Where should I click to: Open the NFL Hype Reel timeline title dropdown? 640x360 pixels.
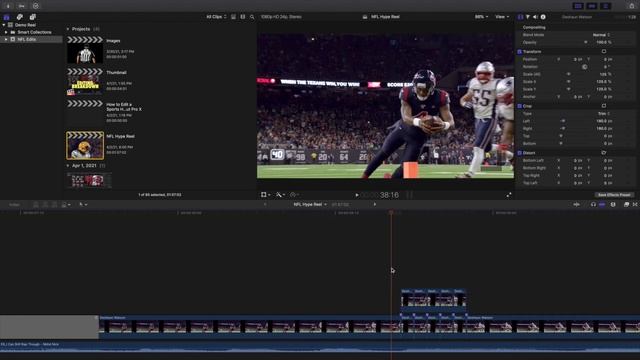click(x=310, y=204)
